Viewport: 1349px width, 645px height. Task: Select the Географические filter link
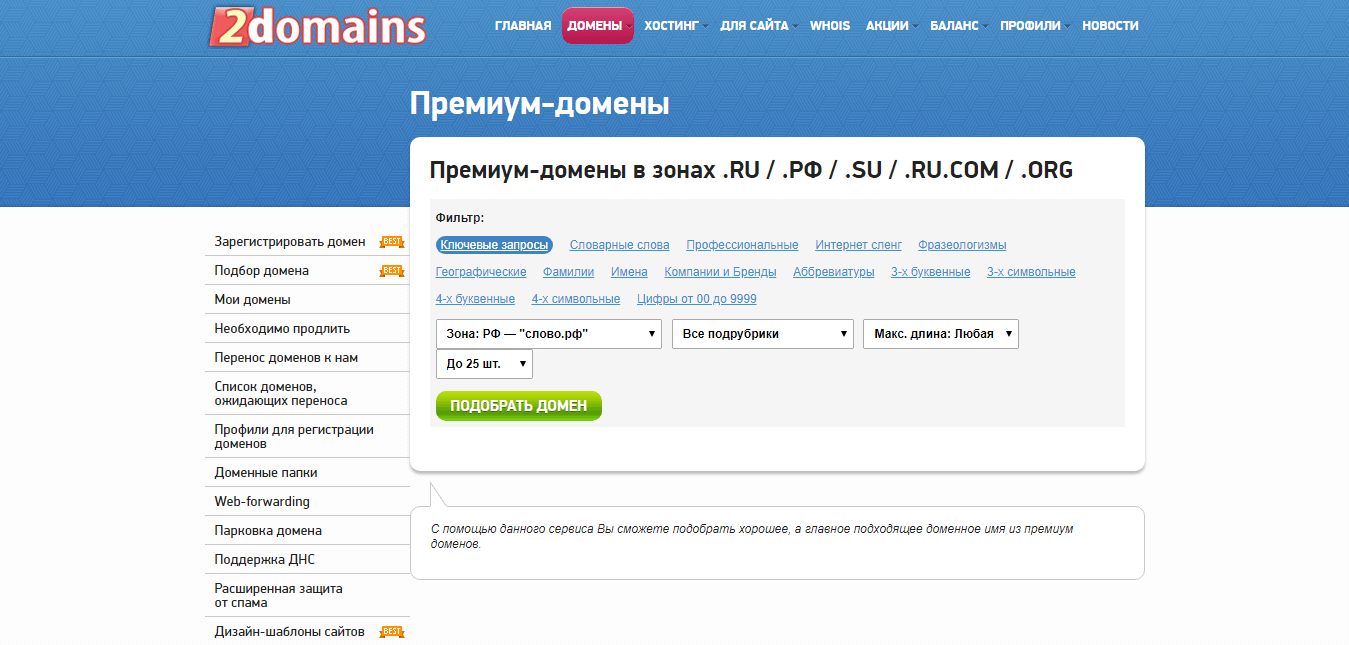click(x=481, y=272)
